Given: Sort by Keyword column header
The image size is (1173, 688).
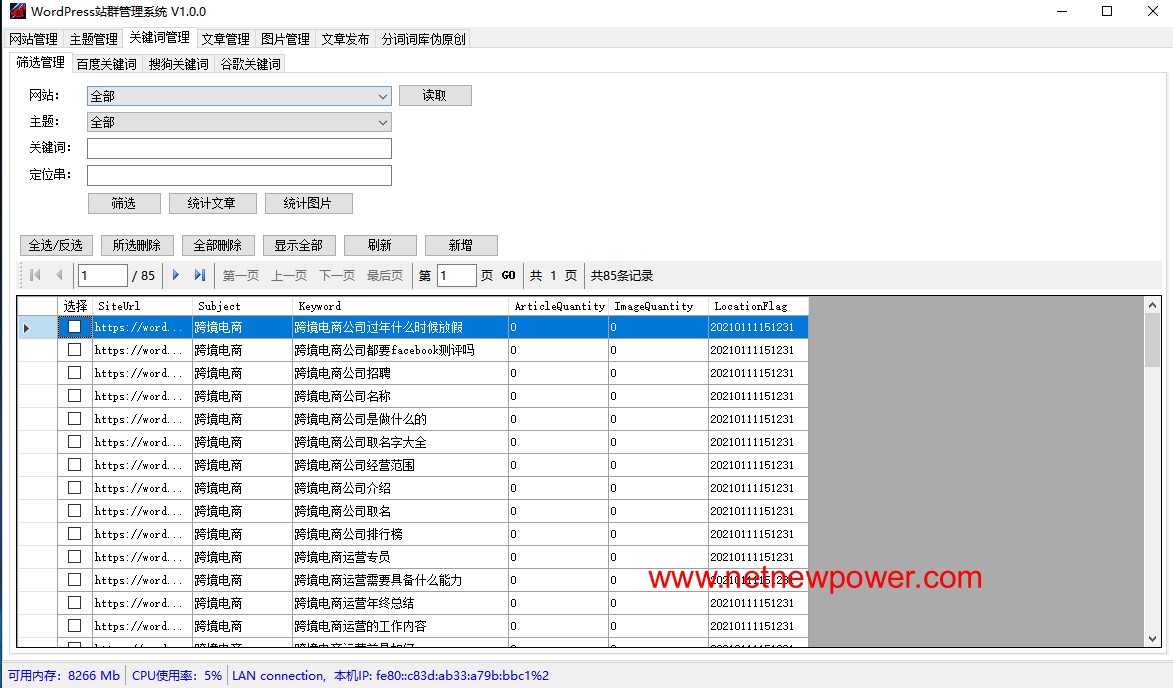Looking at the screenshot, I should pos(400,306).
